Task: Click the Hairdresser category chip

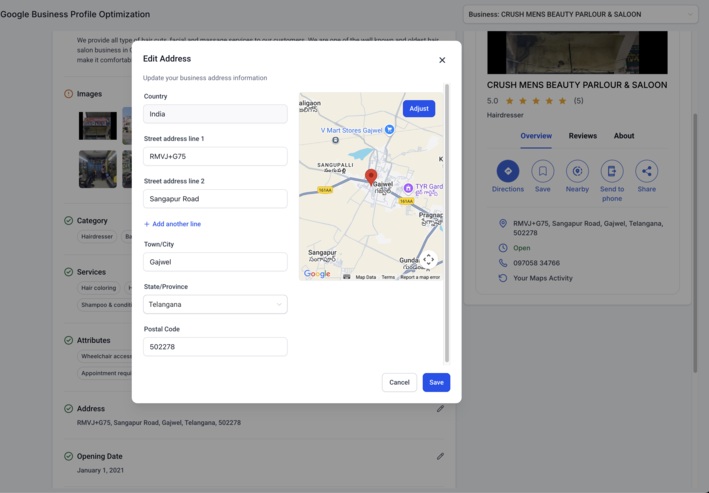Action: pyautogui.click(x=97, y=237)
